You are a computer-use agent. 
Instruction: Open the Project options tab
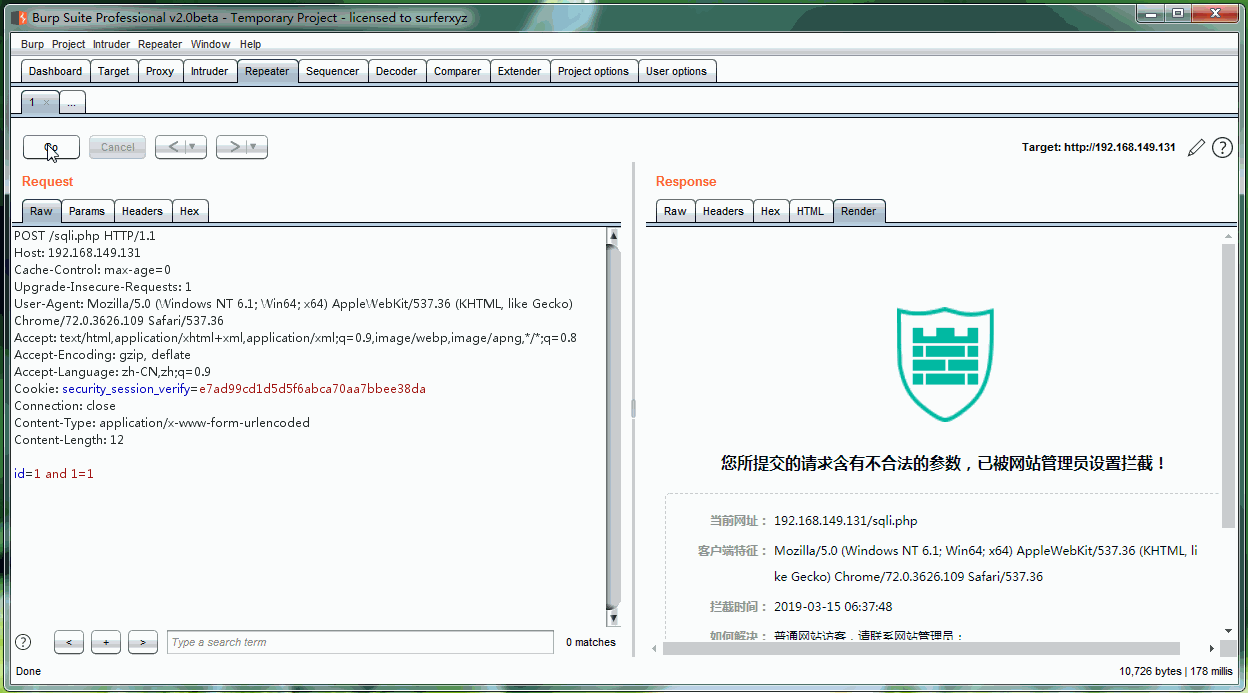pos(594,71)
